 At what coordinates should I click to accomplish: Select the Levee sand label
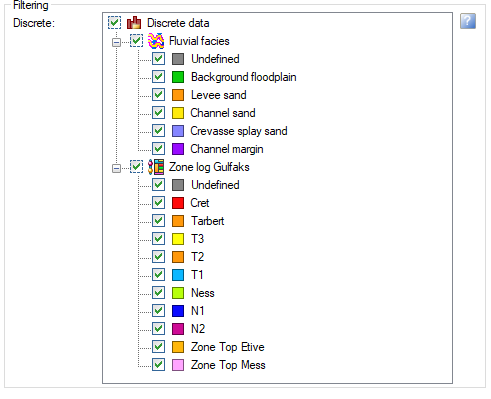point(219,95)
